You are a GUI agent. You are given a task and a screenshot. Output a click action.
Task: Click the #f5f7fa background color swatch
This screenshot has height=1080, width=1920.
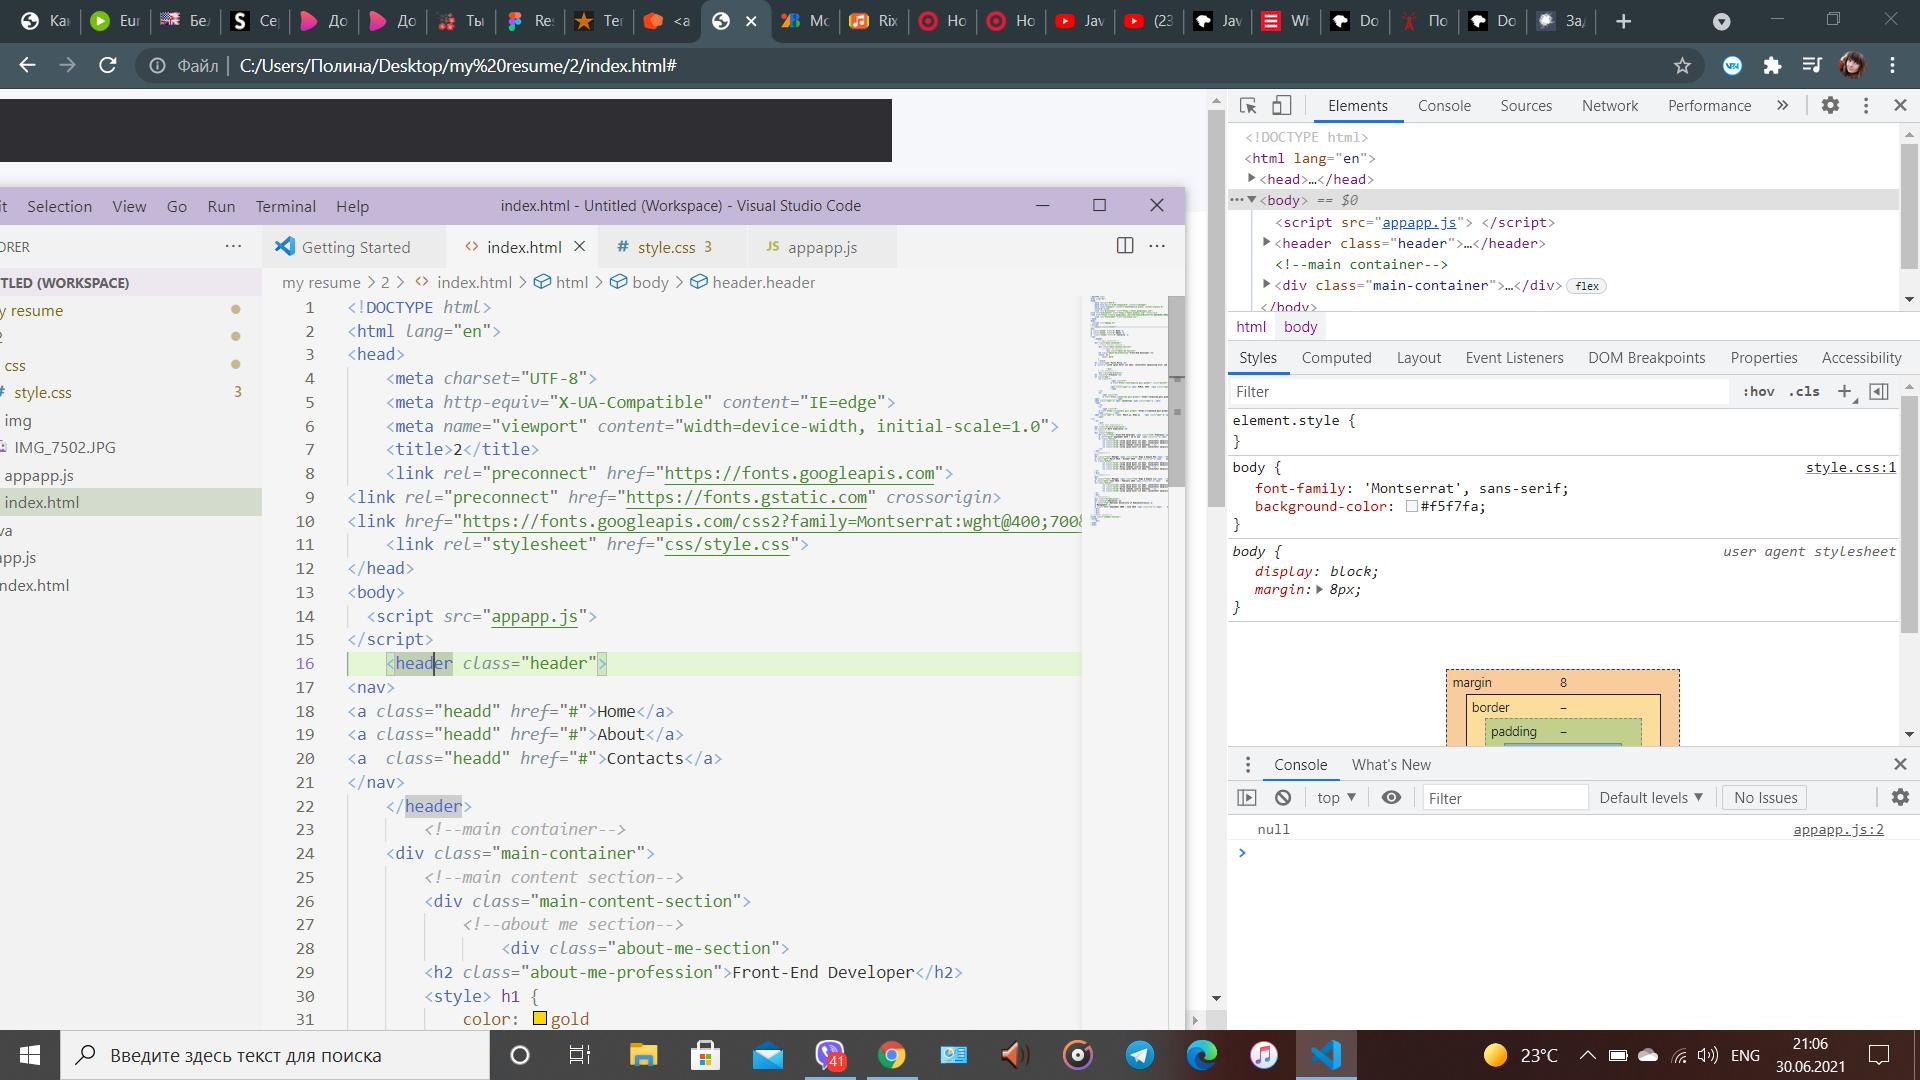[x=1412, y=507]
